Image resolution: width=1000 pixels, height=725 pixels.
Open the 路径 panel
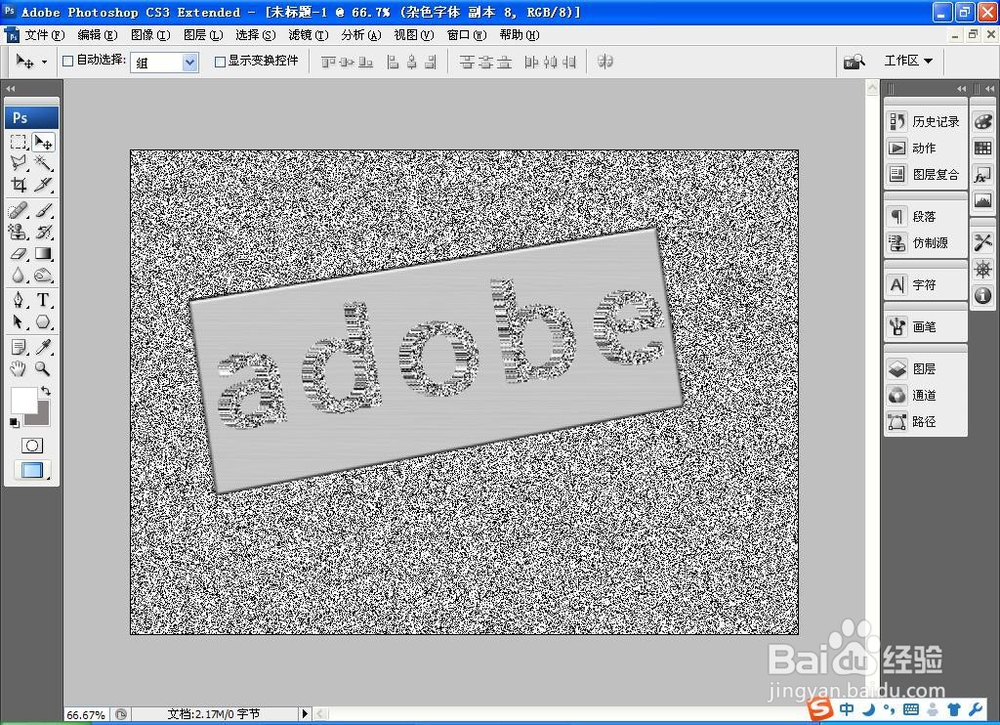925,421
